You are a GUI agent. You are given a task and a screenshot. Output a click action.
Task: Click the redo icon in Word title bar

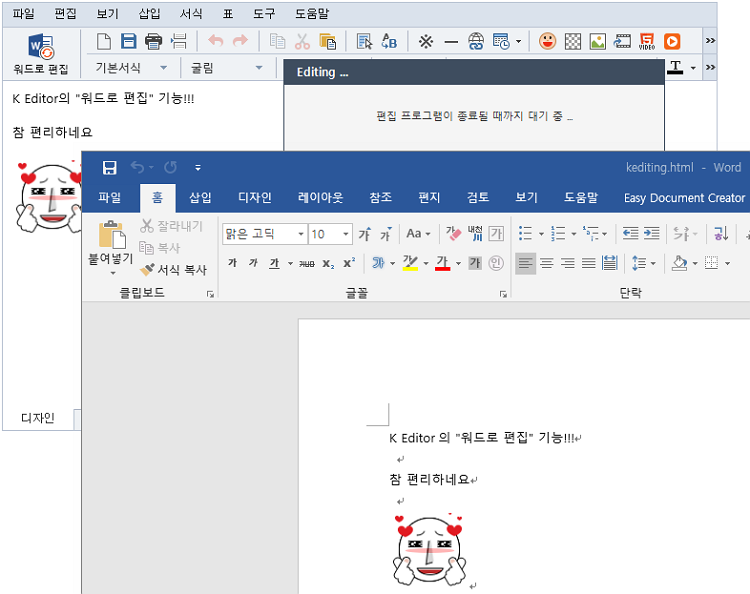pos(170,167)
